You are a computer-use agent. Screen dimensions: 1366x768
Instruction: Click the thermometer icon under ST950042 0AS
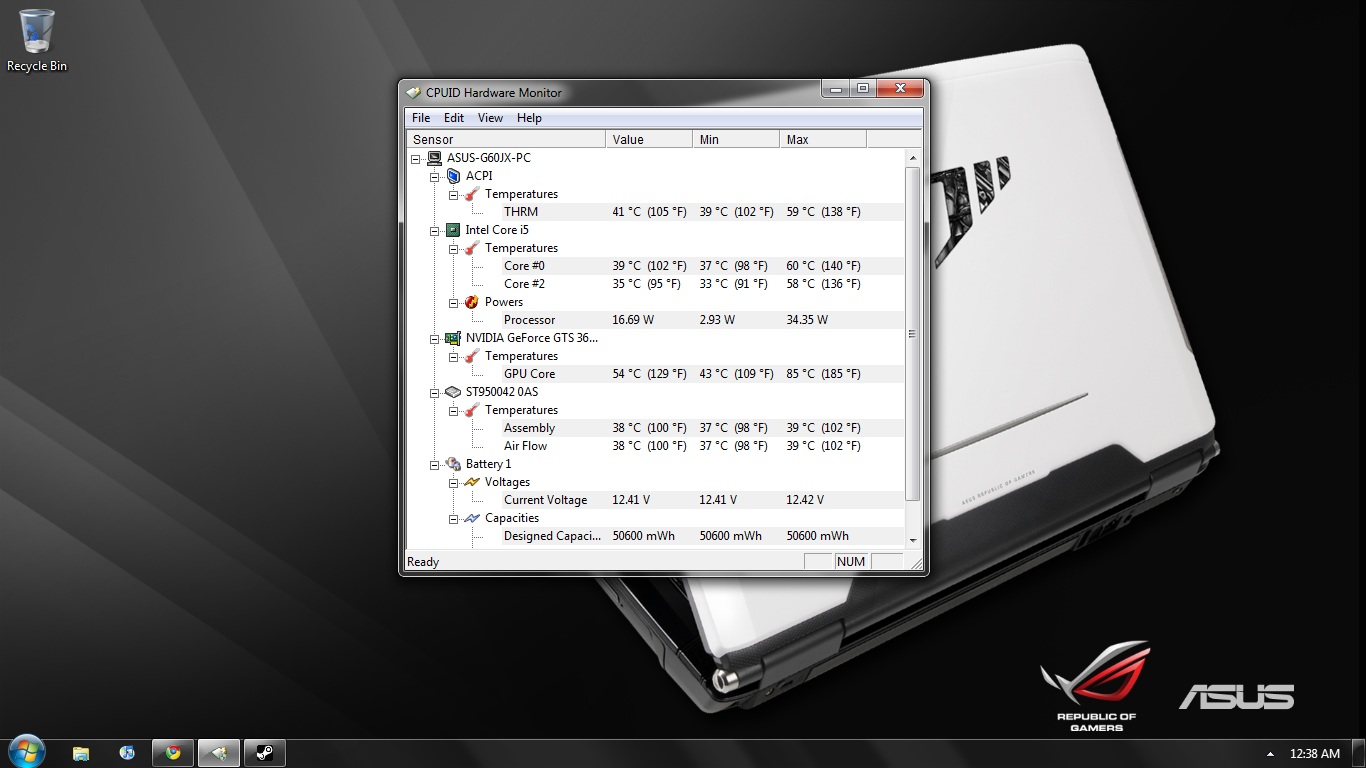(472, 410)
